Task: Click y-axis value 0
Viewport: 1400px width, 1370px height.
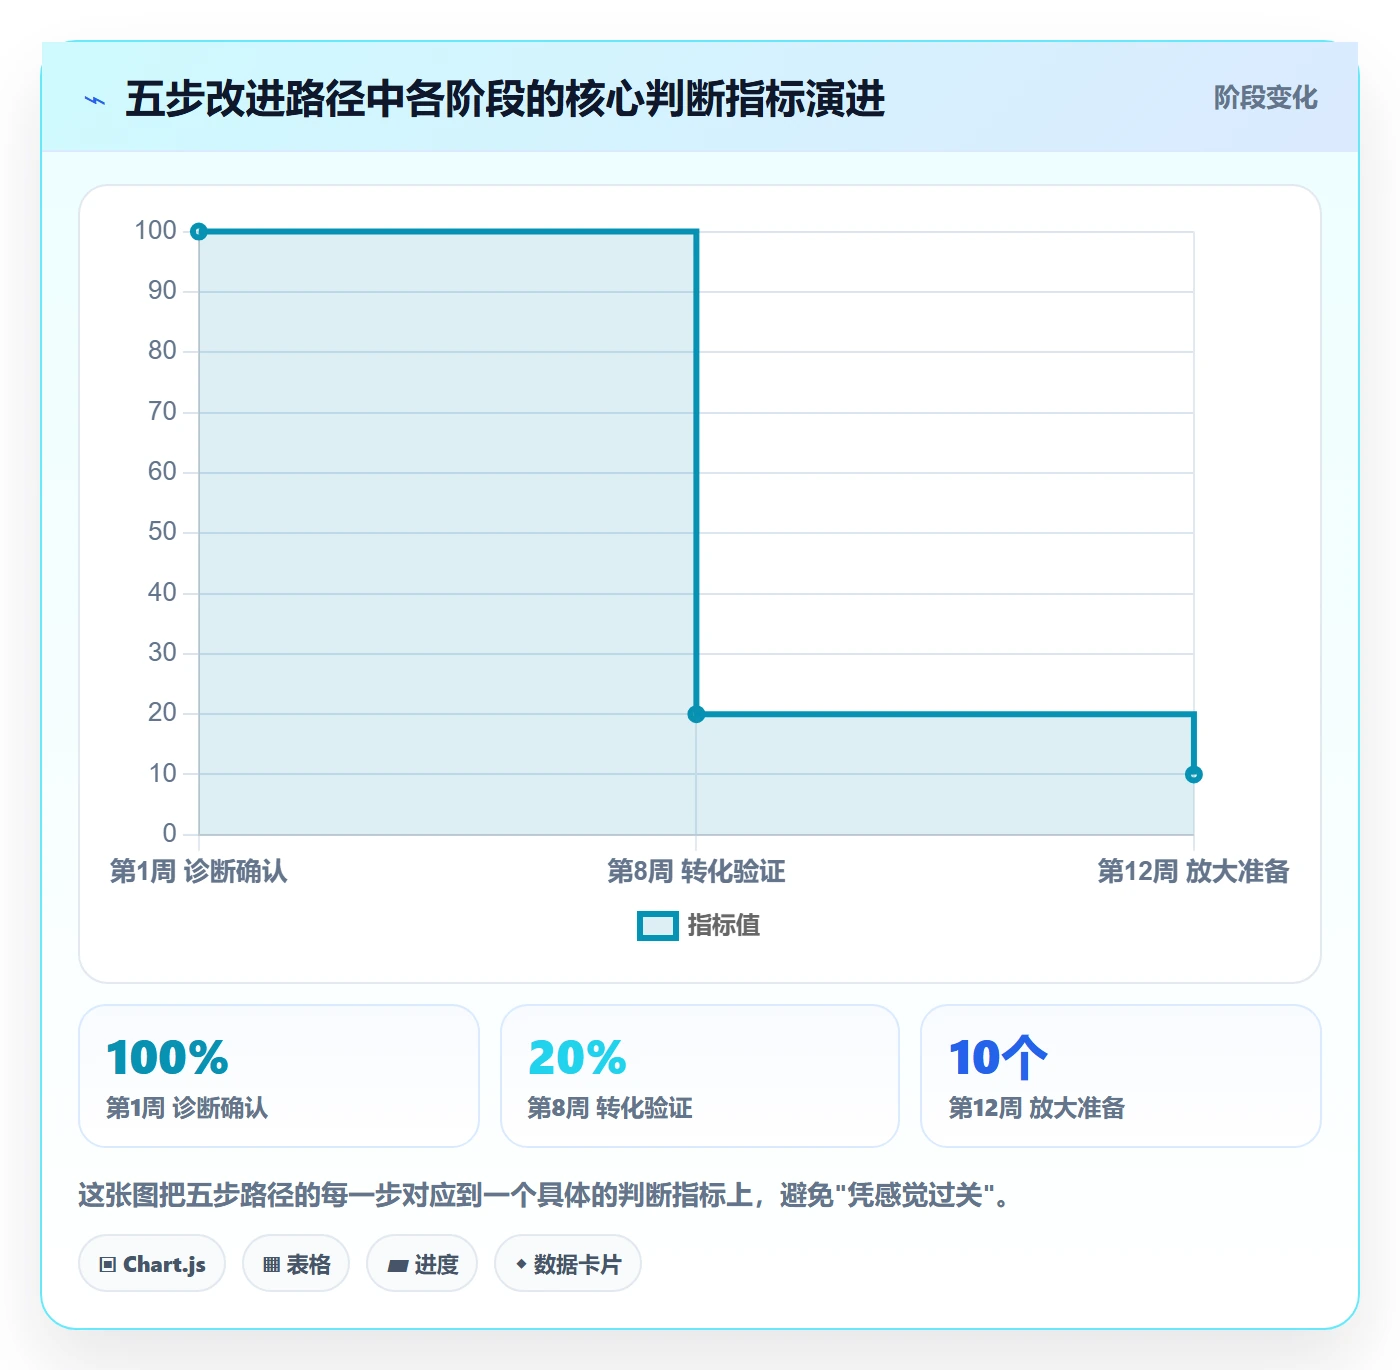Action: (x=169, y=834)
